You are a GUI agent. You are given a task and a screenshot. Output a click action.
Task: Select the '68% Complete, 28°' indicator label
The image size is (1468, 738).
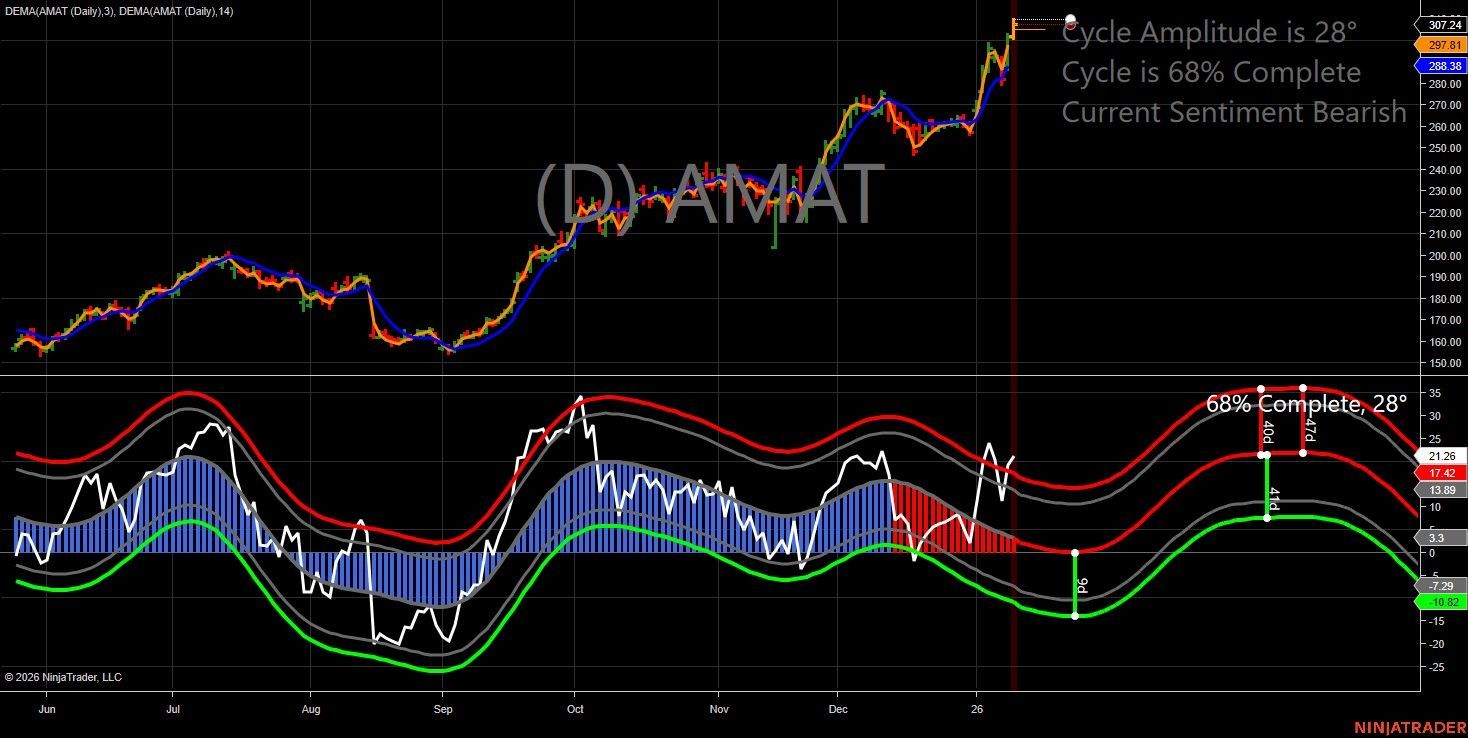click(1306, 404)
